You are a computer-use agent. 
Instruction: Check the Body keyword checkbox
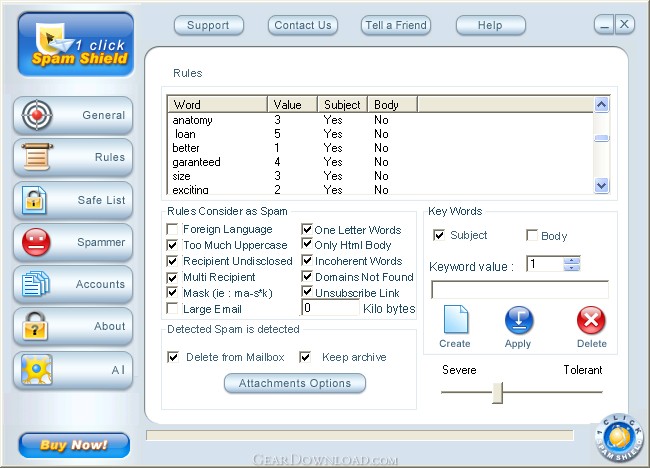pos(532,235)
